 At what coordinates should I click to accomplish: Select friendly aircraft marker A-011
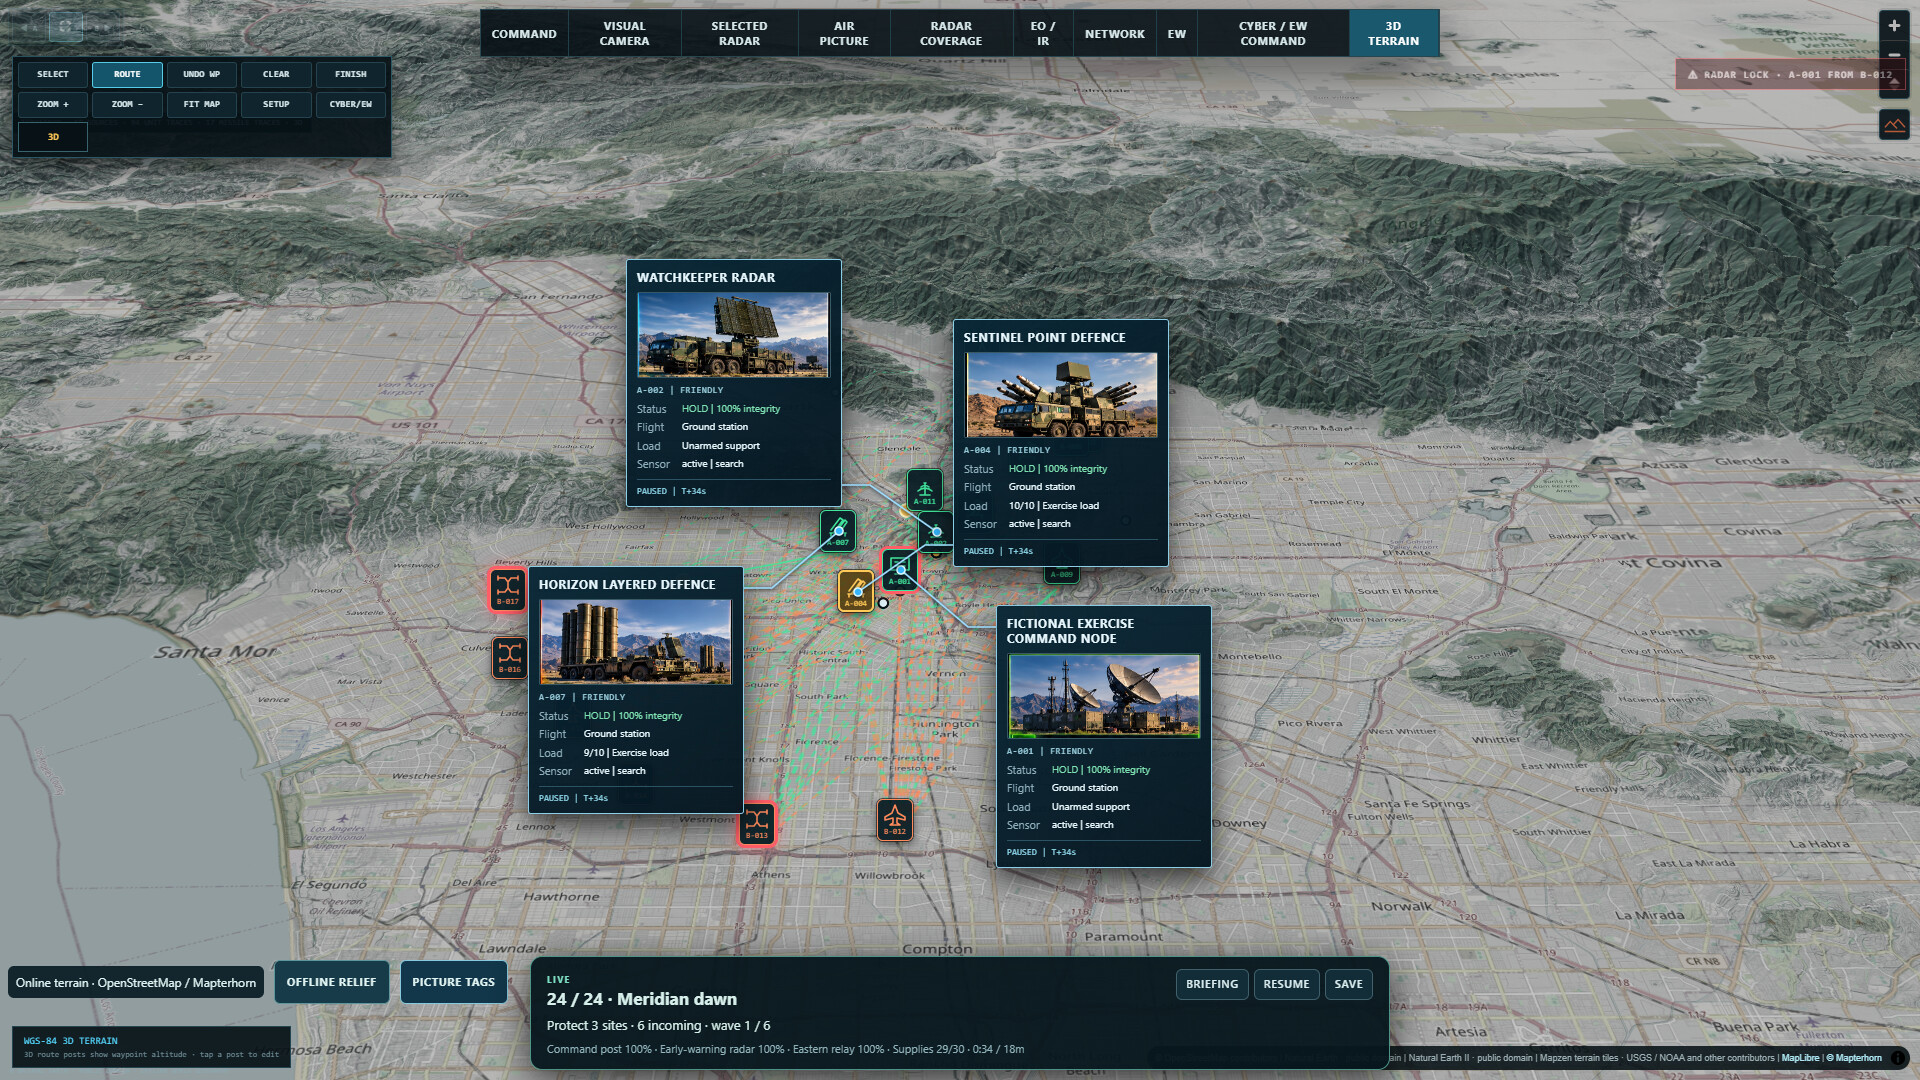(x=924, y=490)
